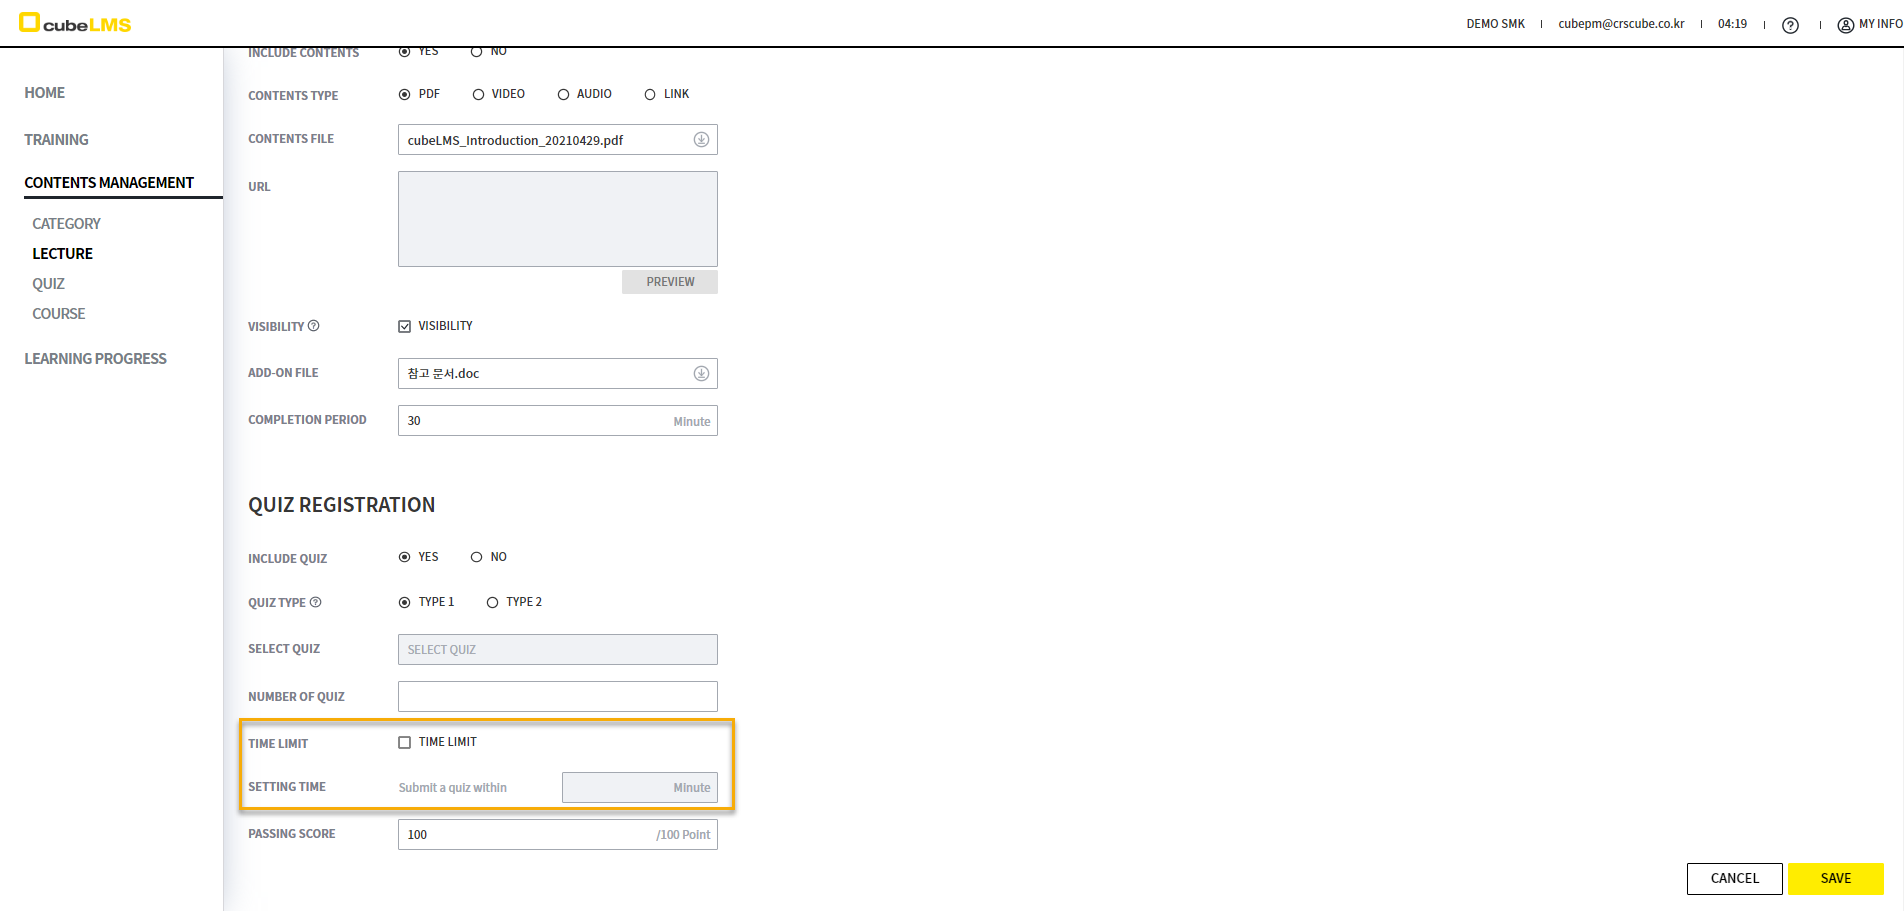Click the PREVIEW button under URL

click(x=669, y=282)
